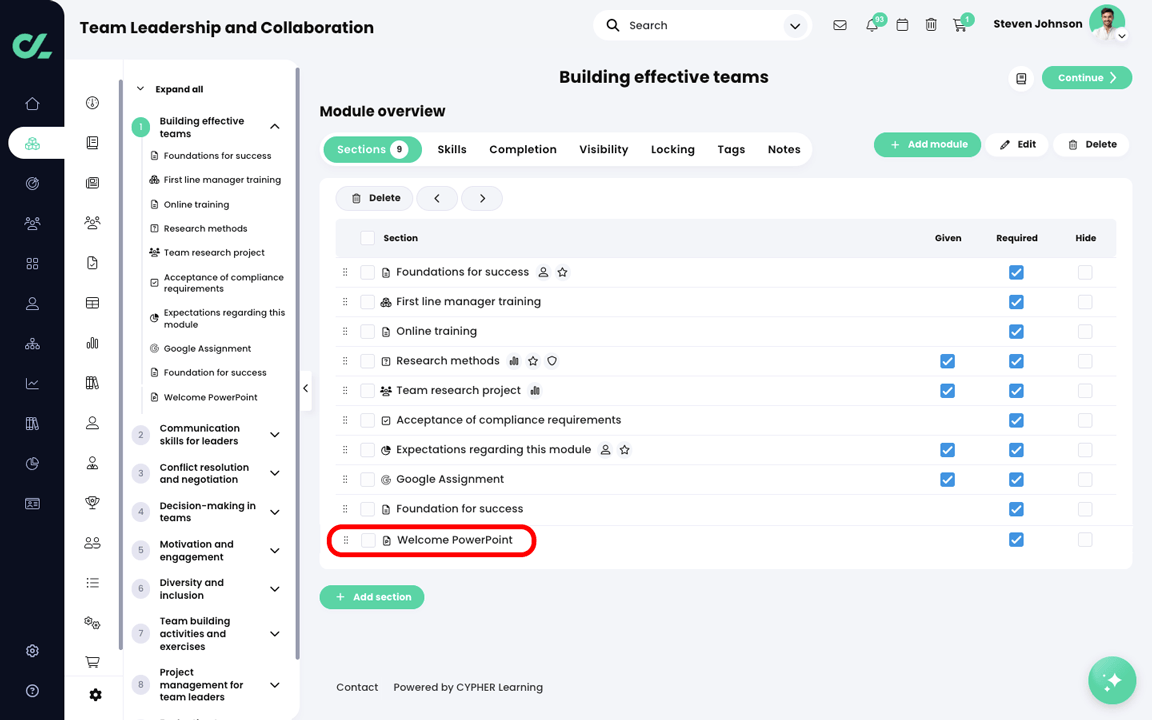
Task: Expand Communication skills for leaders module
Action: (275, 435)
